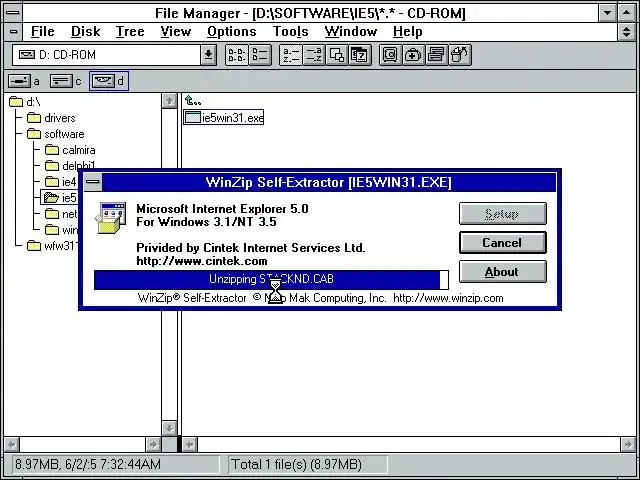The image size is (640, 480).
Task: Click the restore document window up-down button
Action: point(627,32)
